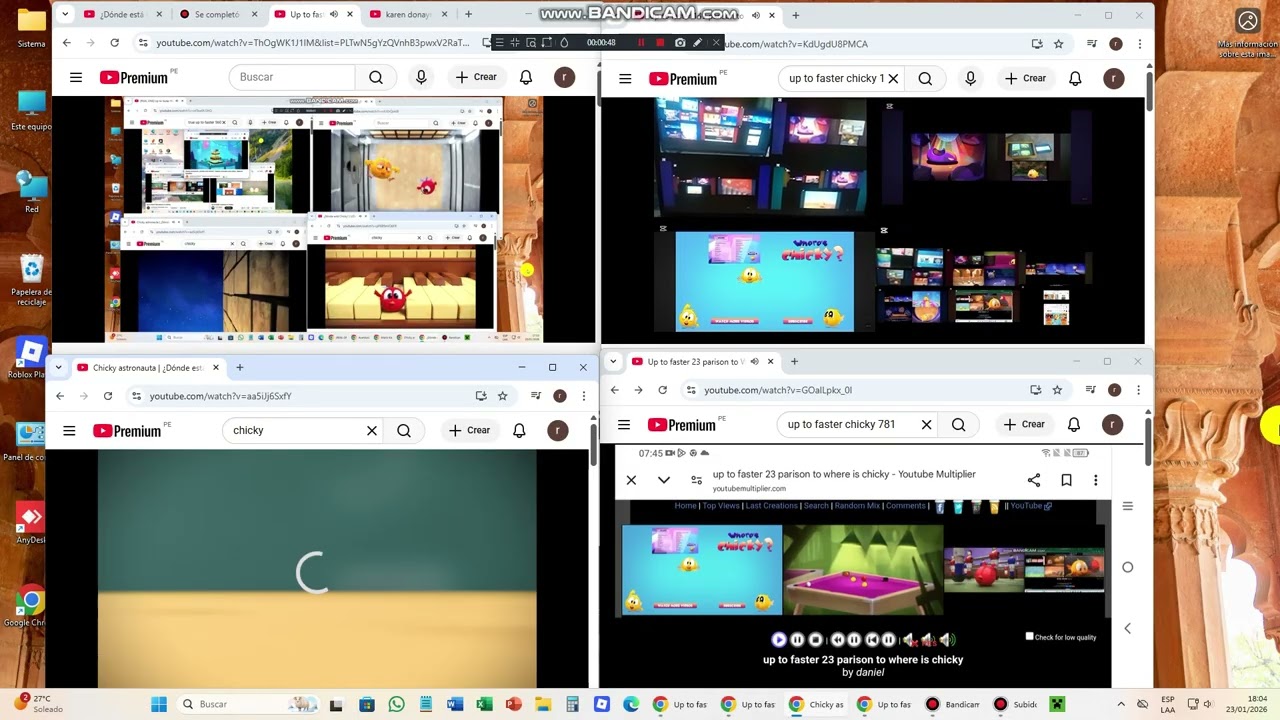Click Crear in 'up to faster chicky 781' window
1280x720 pixels.
pos(1024,424)
